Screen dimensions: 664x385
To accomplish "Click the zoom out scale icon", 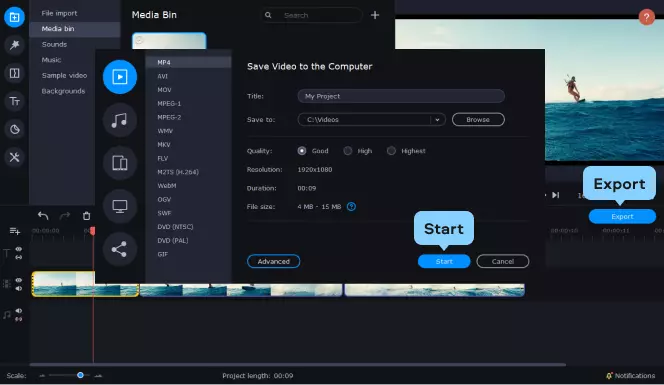I will click(42, 376).
